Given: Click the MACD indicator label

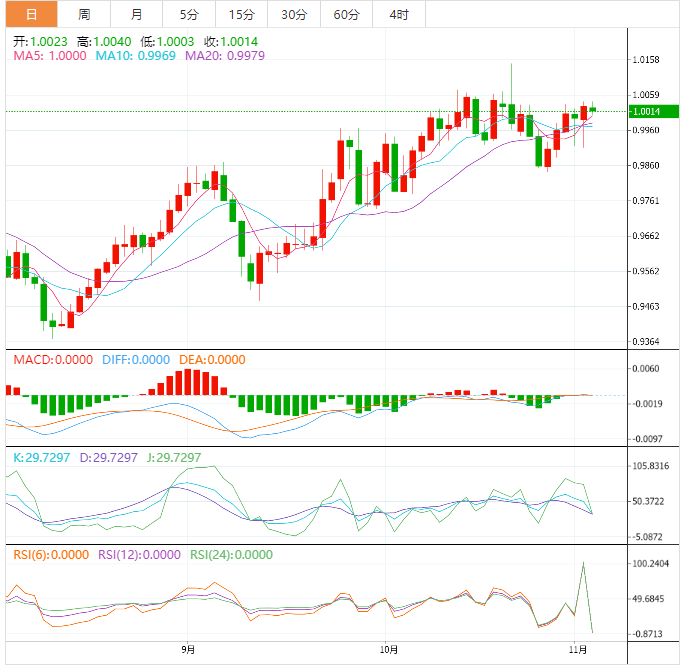Looking at the screenshot, I should point(50,360).
